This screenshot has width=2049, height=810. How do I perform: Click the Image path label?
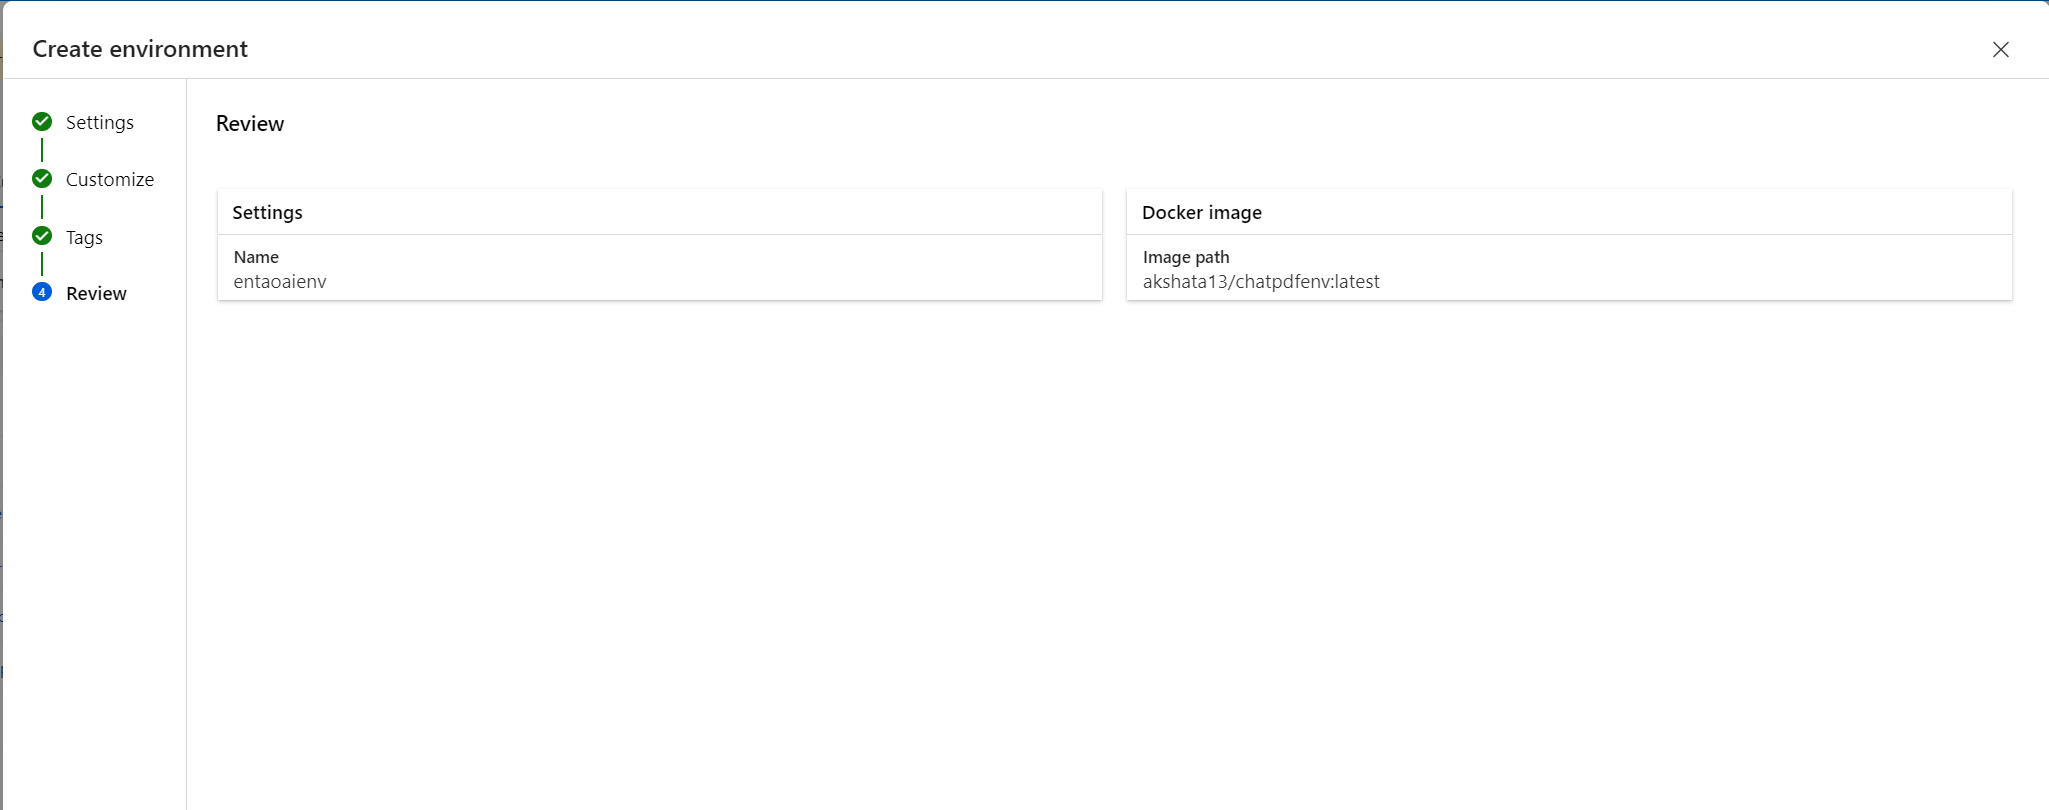[x=1186, y=257]
